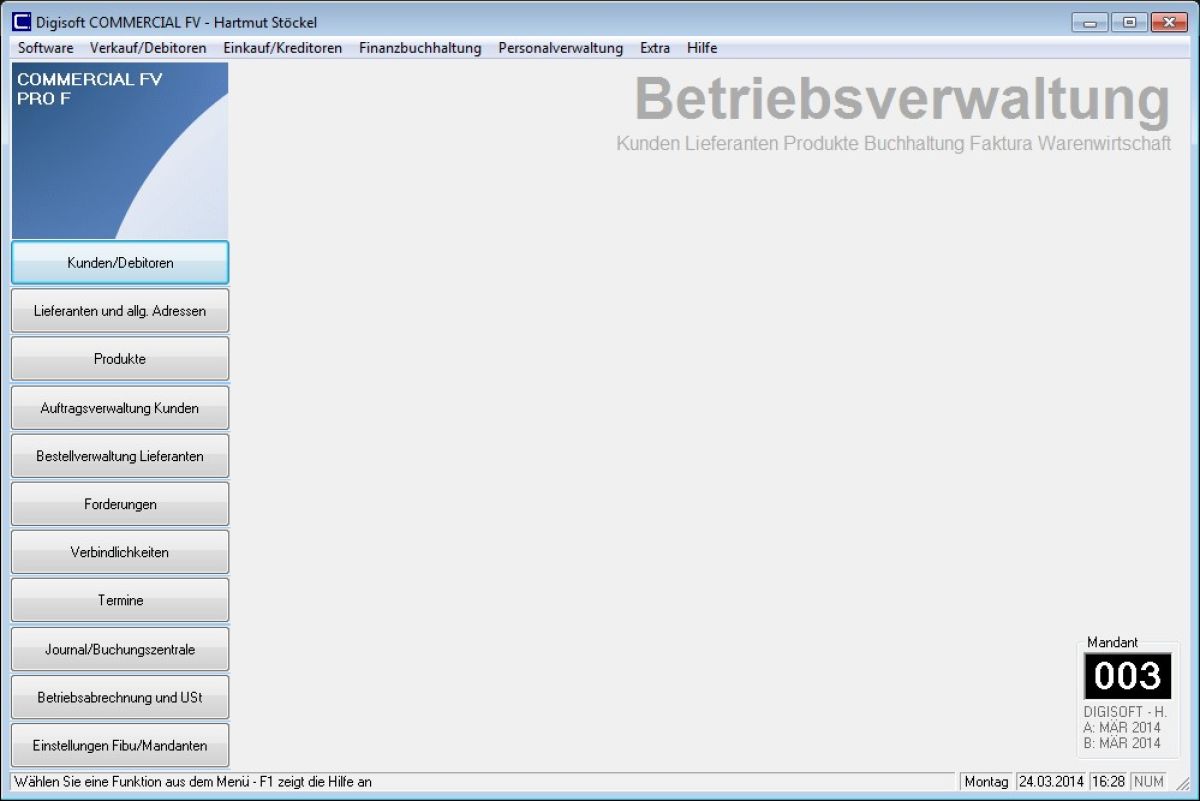Open Lieferanten und allg. Adressen
The height and width of the screenshot is (801, 1200).
point(120,311)
